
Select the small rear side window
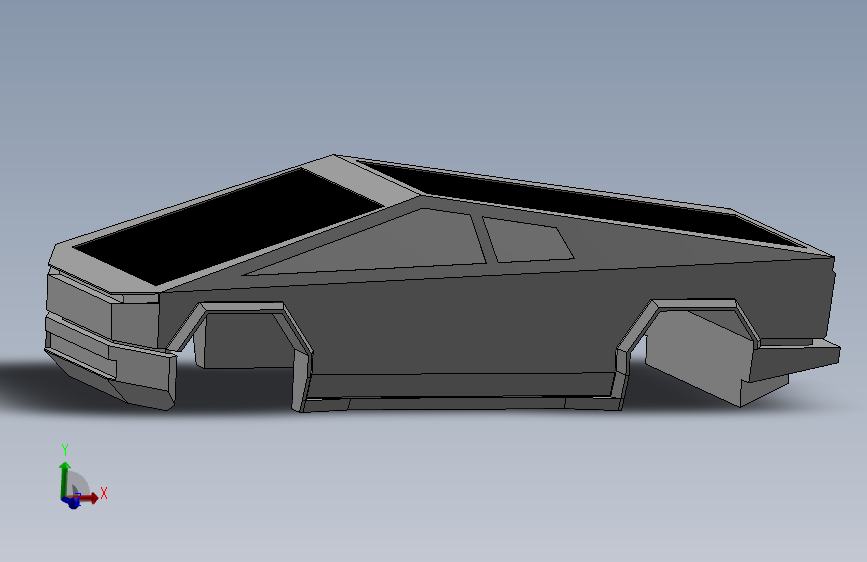pyautogui.click(x=528, y=241)
